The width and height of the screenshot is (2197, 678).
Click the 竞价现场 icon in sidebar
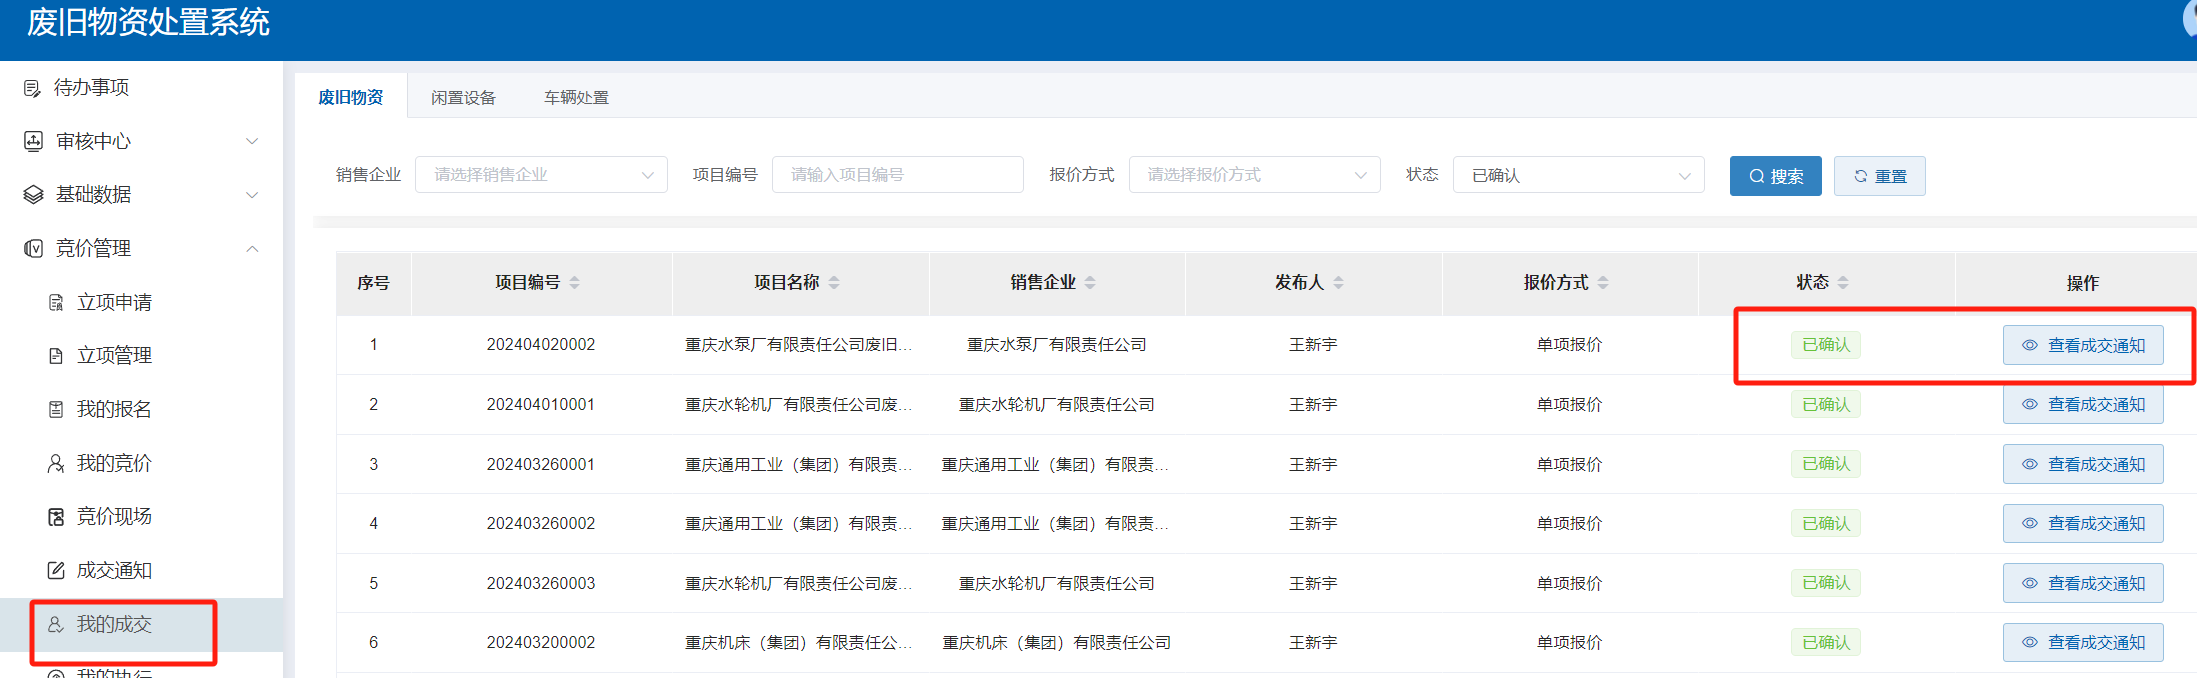click(56, 516)
